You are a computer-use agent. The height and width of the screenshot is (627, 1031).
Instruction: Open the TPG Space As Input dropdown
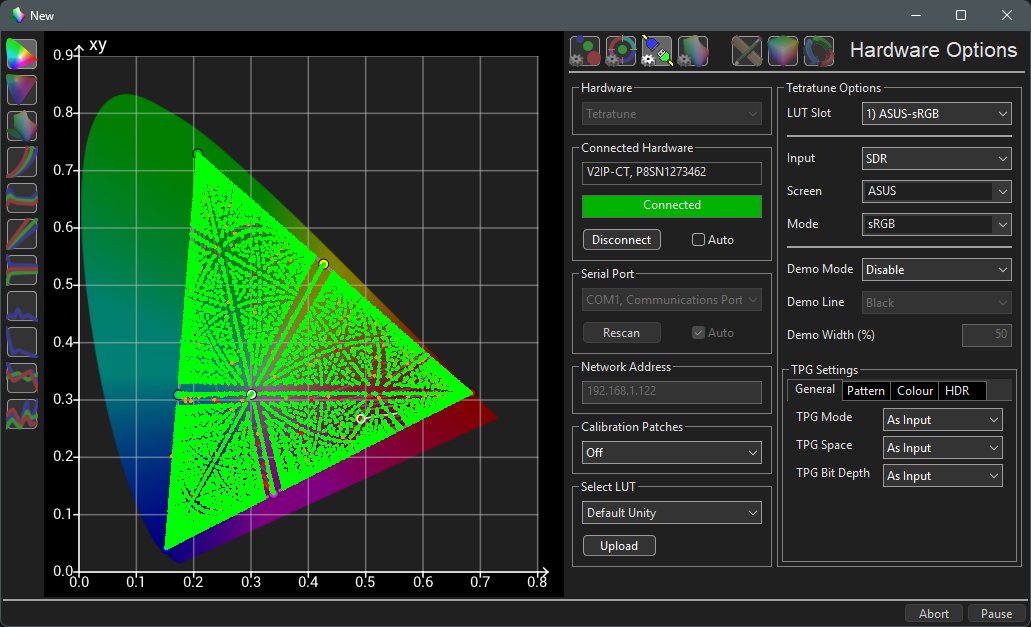[x=942, y=448]
